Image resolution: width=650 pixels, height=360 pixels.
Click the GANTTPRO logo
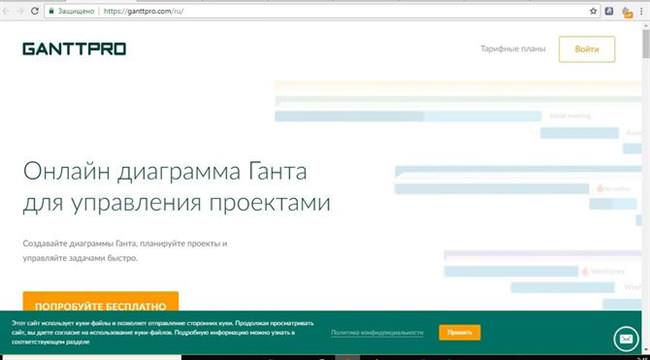(x=74, y=49)
